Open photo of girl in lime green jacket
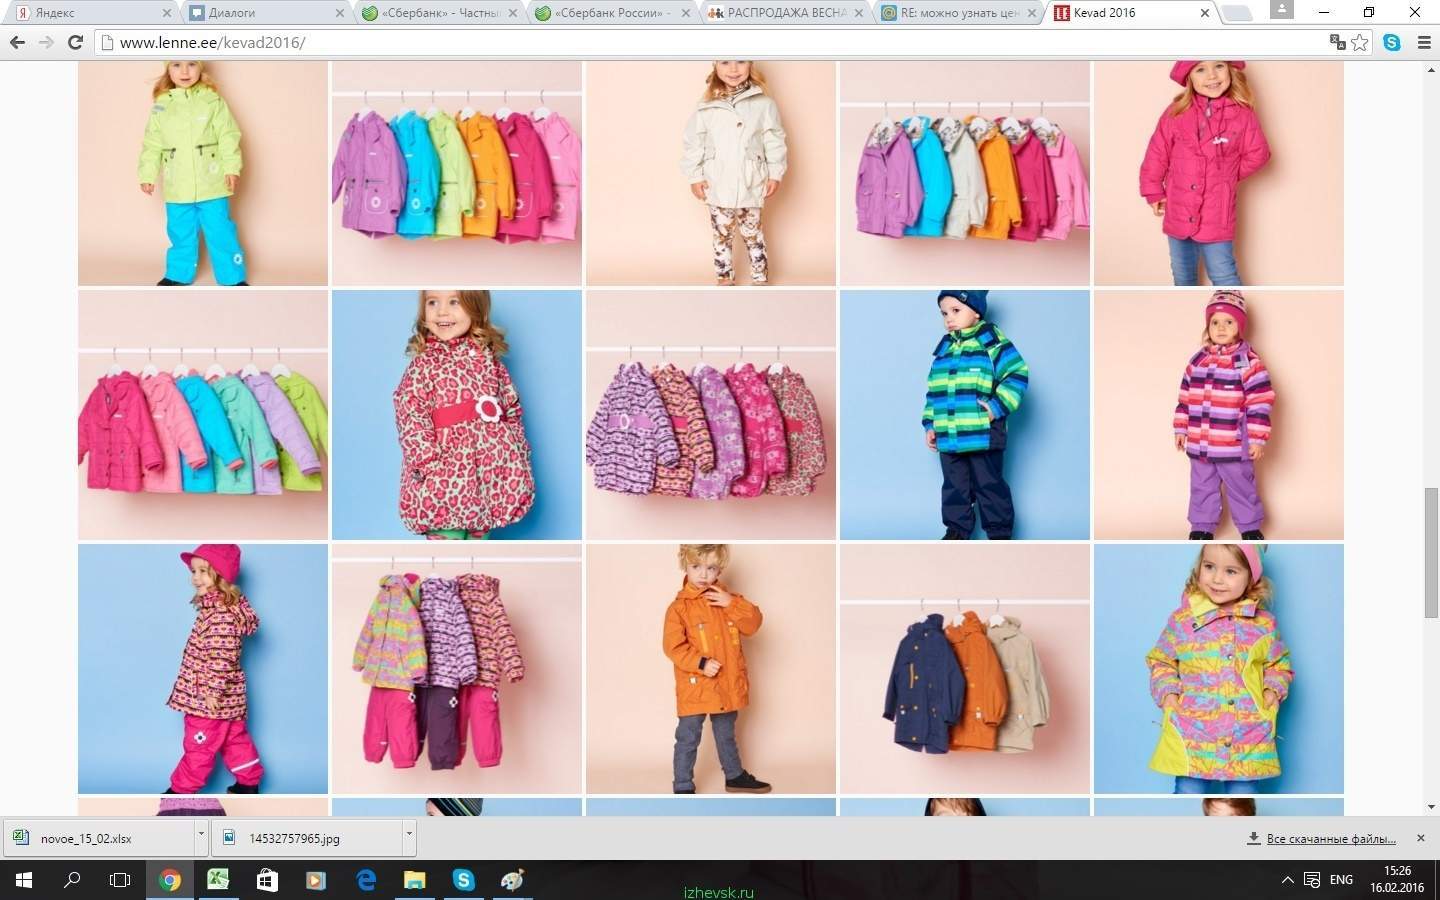1440x900 pixels. click(x=203, y=173)
